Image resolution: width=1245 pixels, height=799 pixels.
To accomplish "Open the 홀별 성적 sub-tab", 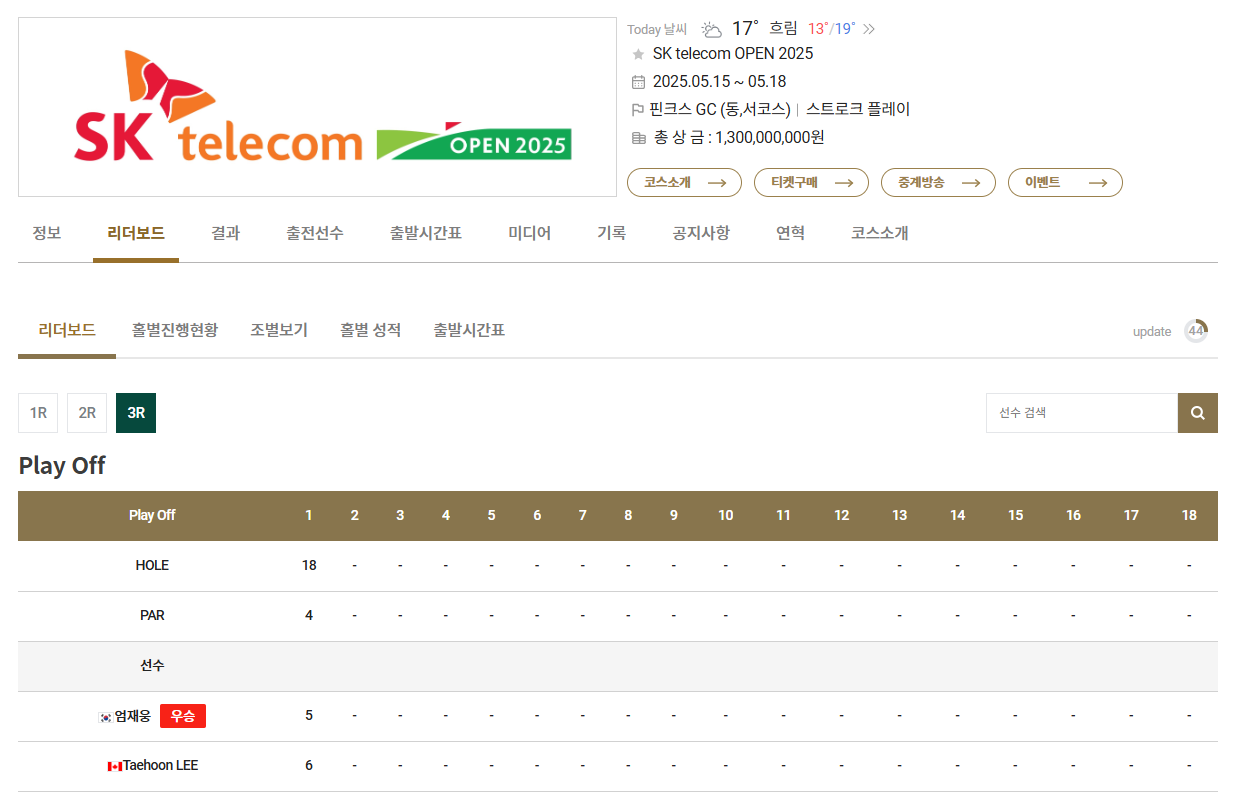I will [370, 330].
